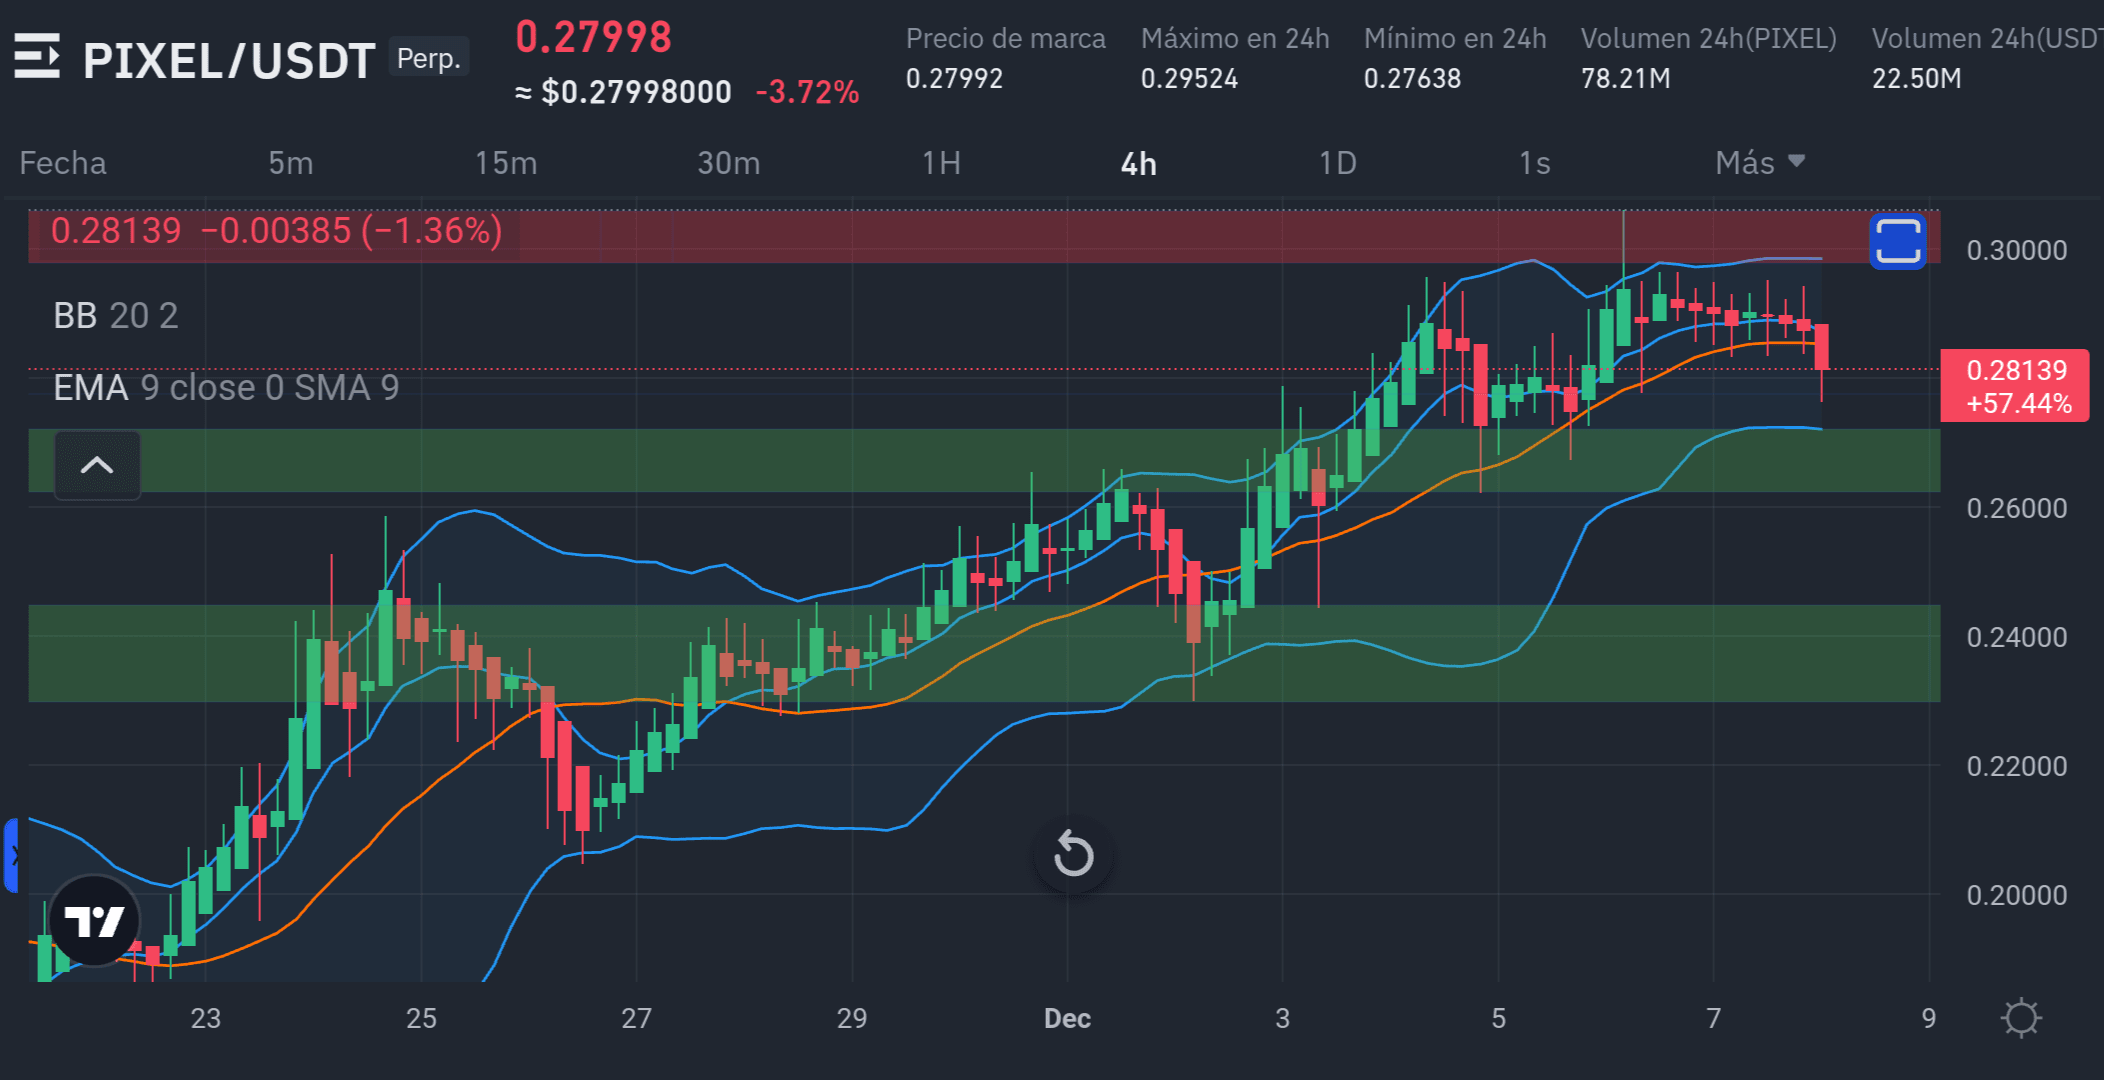Click the Perp. contract type badge
Viewport: 2104px width, 1080px height.
[428, 58]
